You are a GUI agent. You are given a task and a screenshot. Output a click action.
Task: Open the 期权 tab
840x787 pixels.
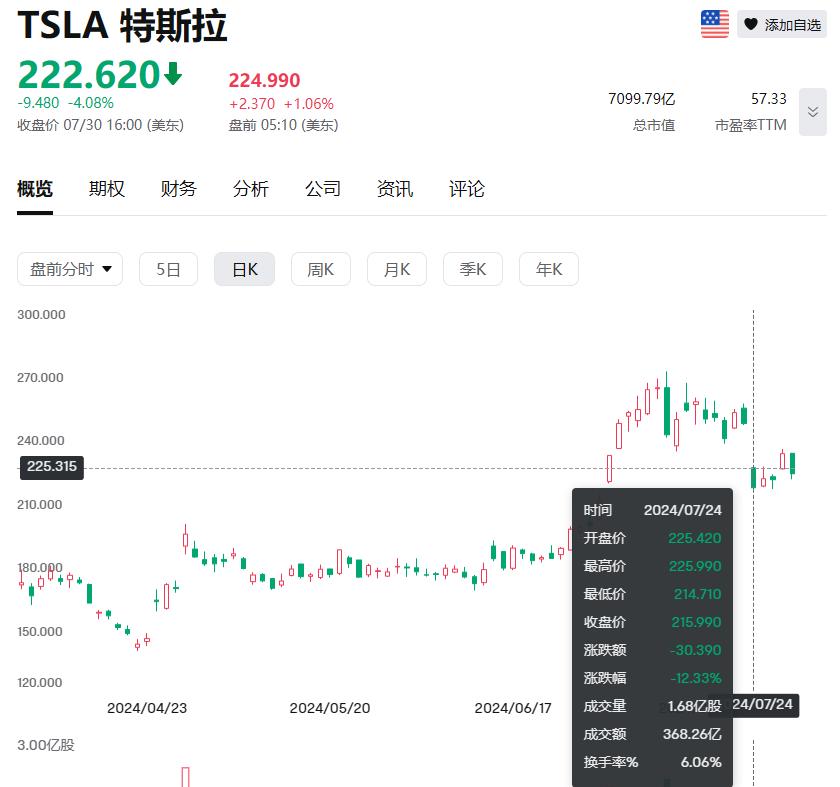click(107, 189)
